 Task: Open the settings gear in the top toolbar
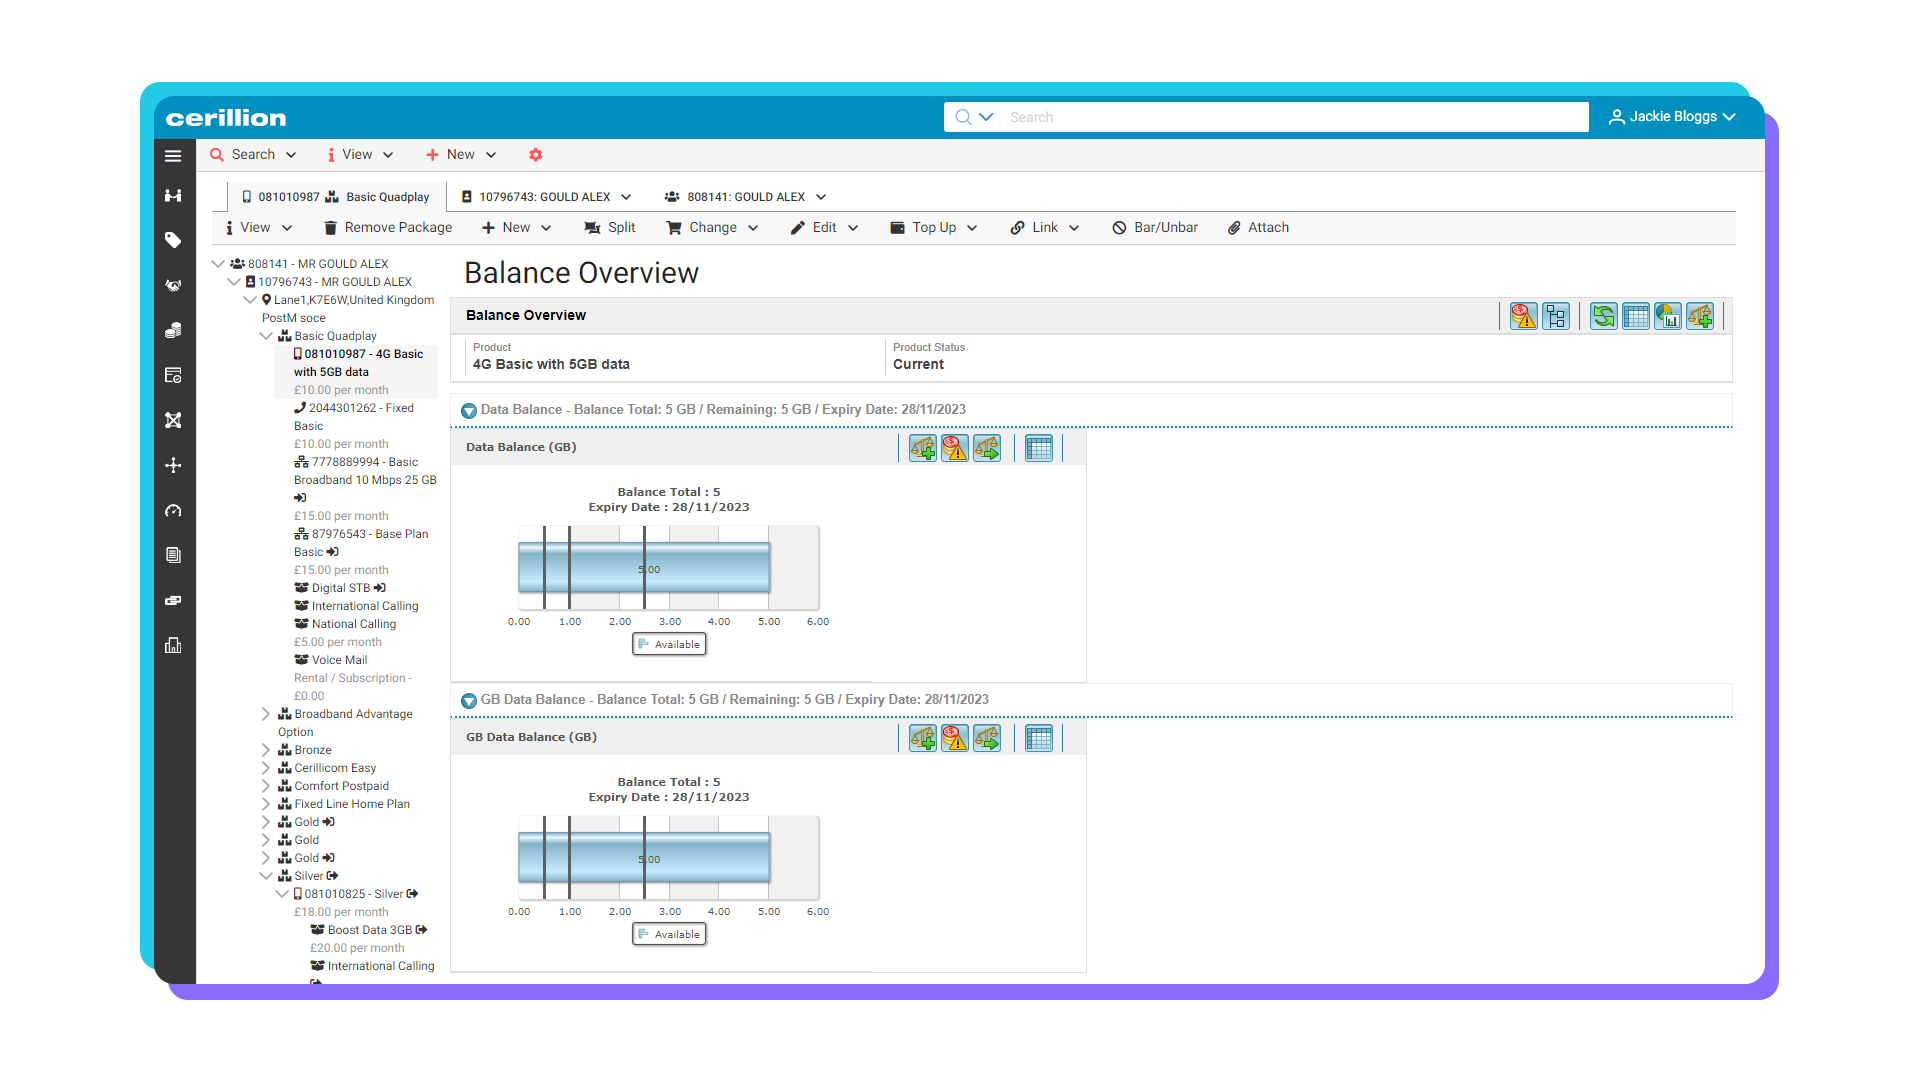536,155
